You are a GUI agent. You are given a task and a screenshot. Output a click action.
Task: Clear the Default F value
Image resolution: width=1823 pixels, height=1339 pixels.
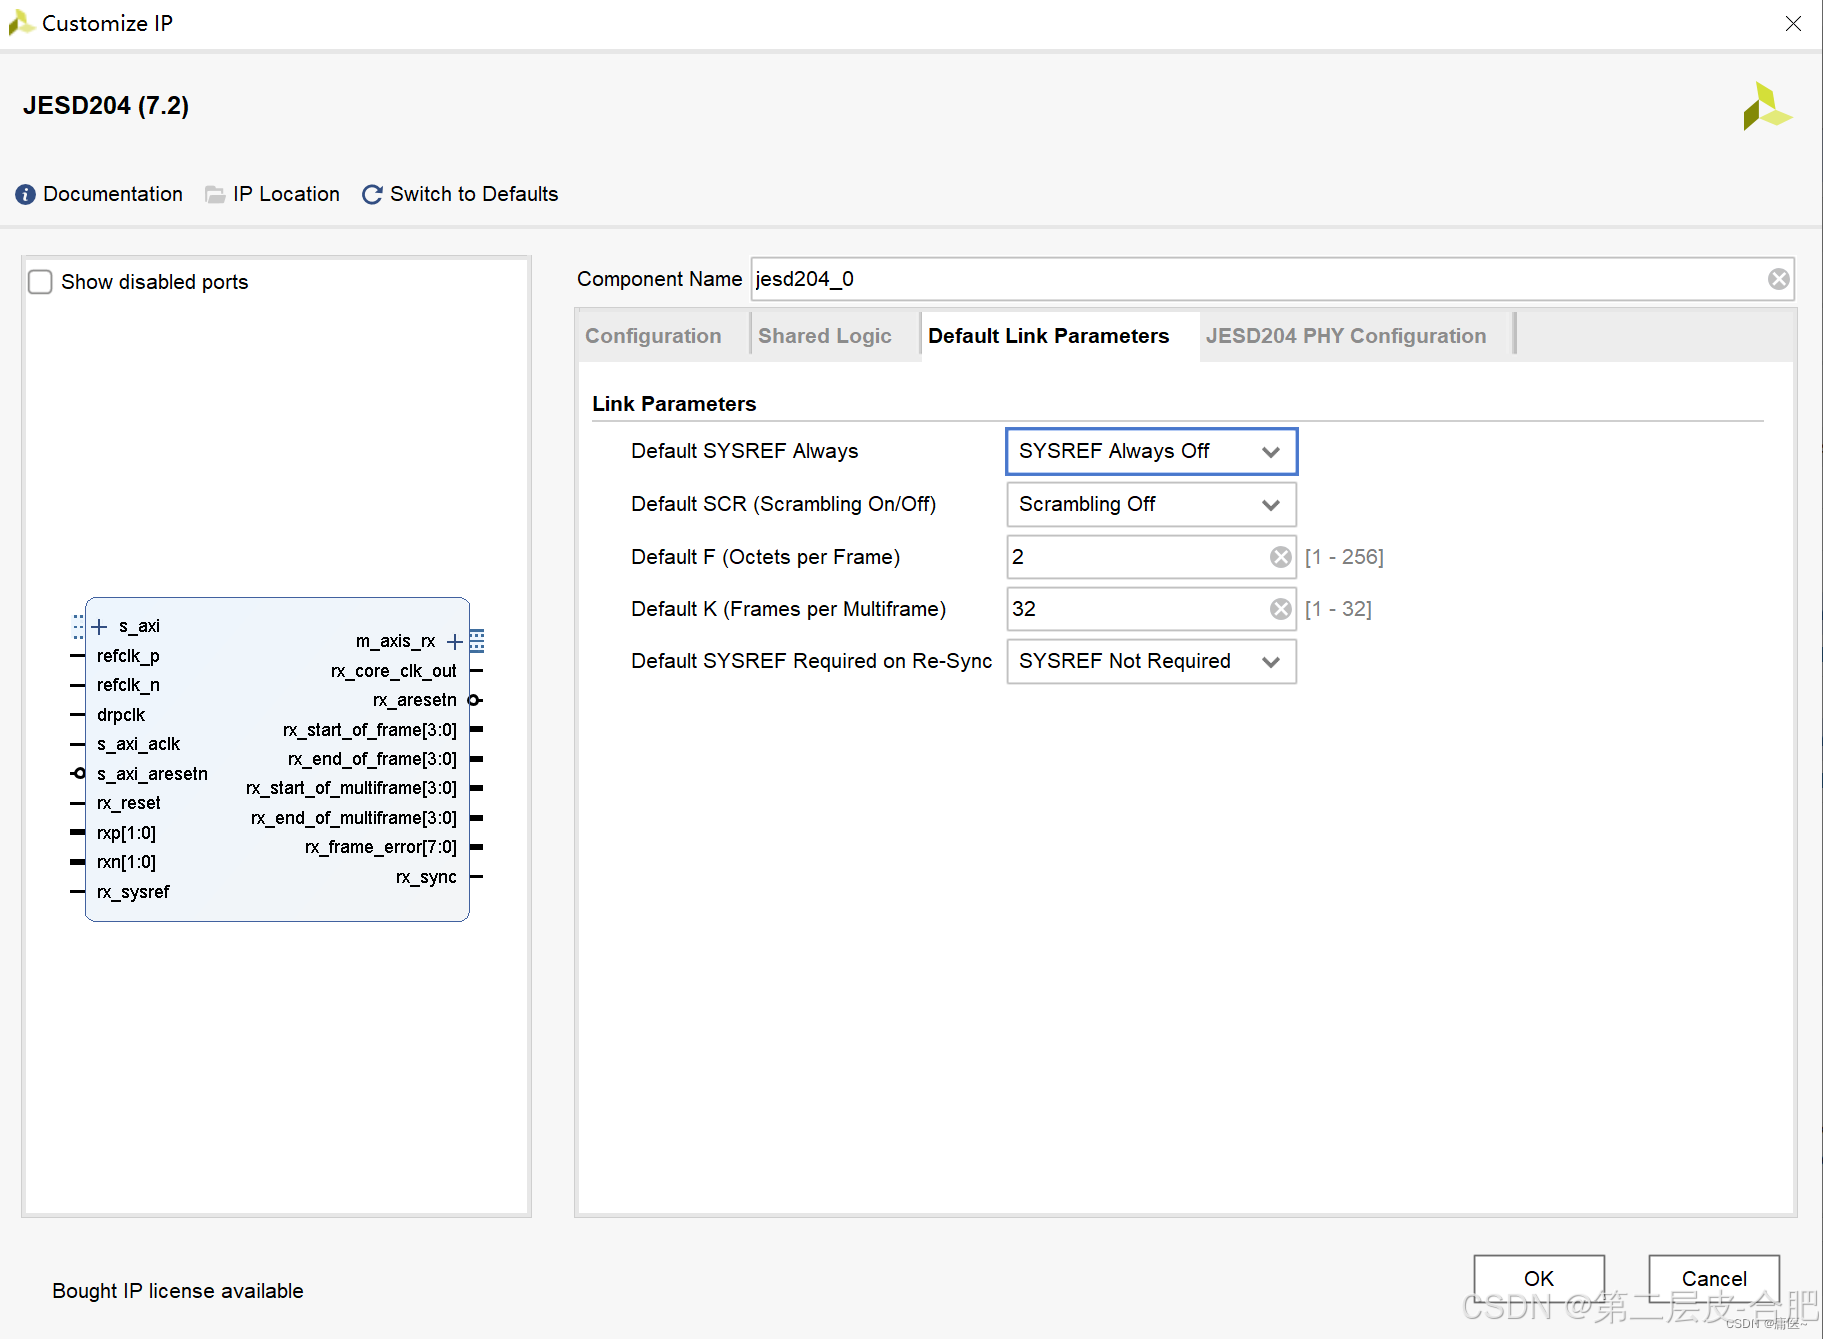click(1280, 557)
